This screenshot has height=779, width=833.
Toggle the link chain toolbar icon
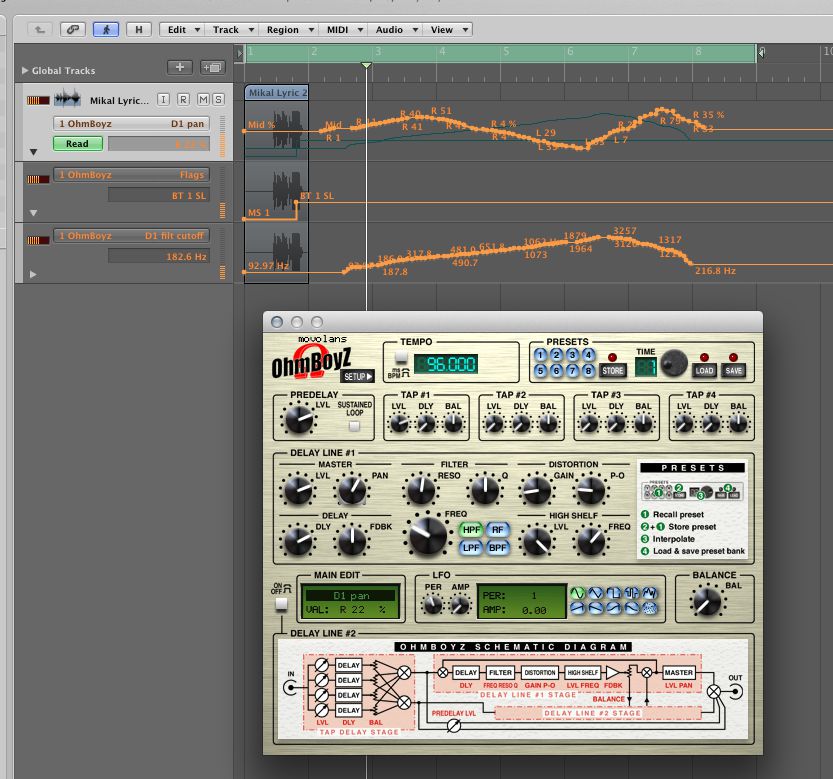pos(73,30)
